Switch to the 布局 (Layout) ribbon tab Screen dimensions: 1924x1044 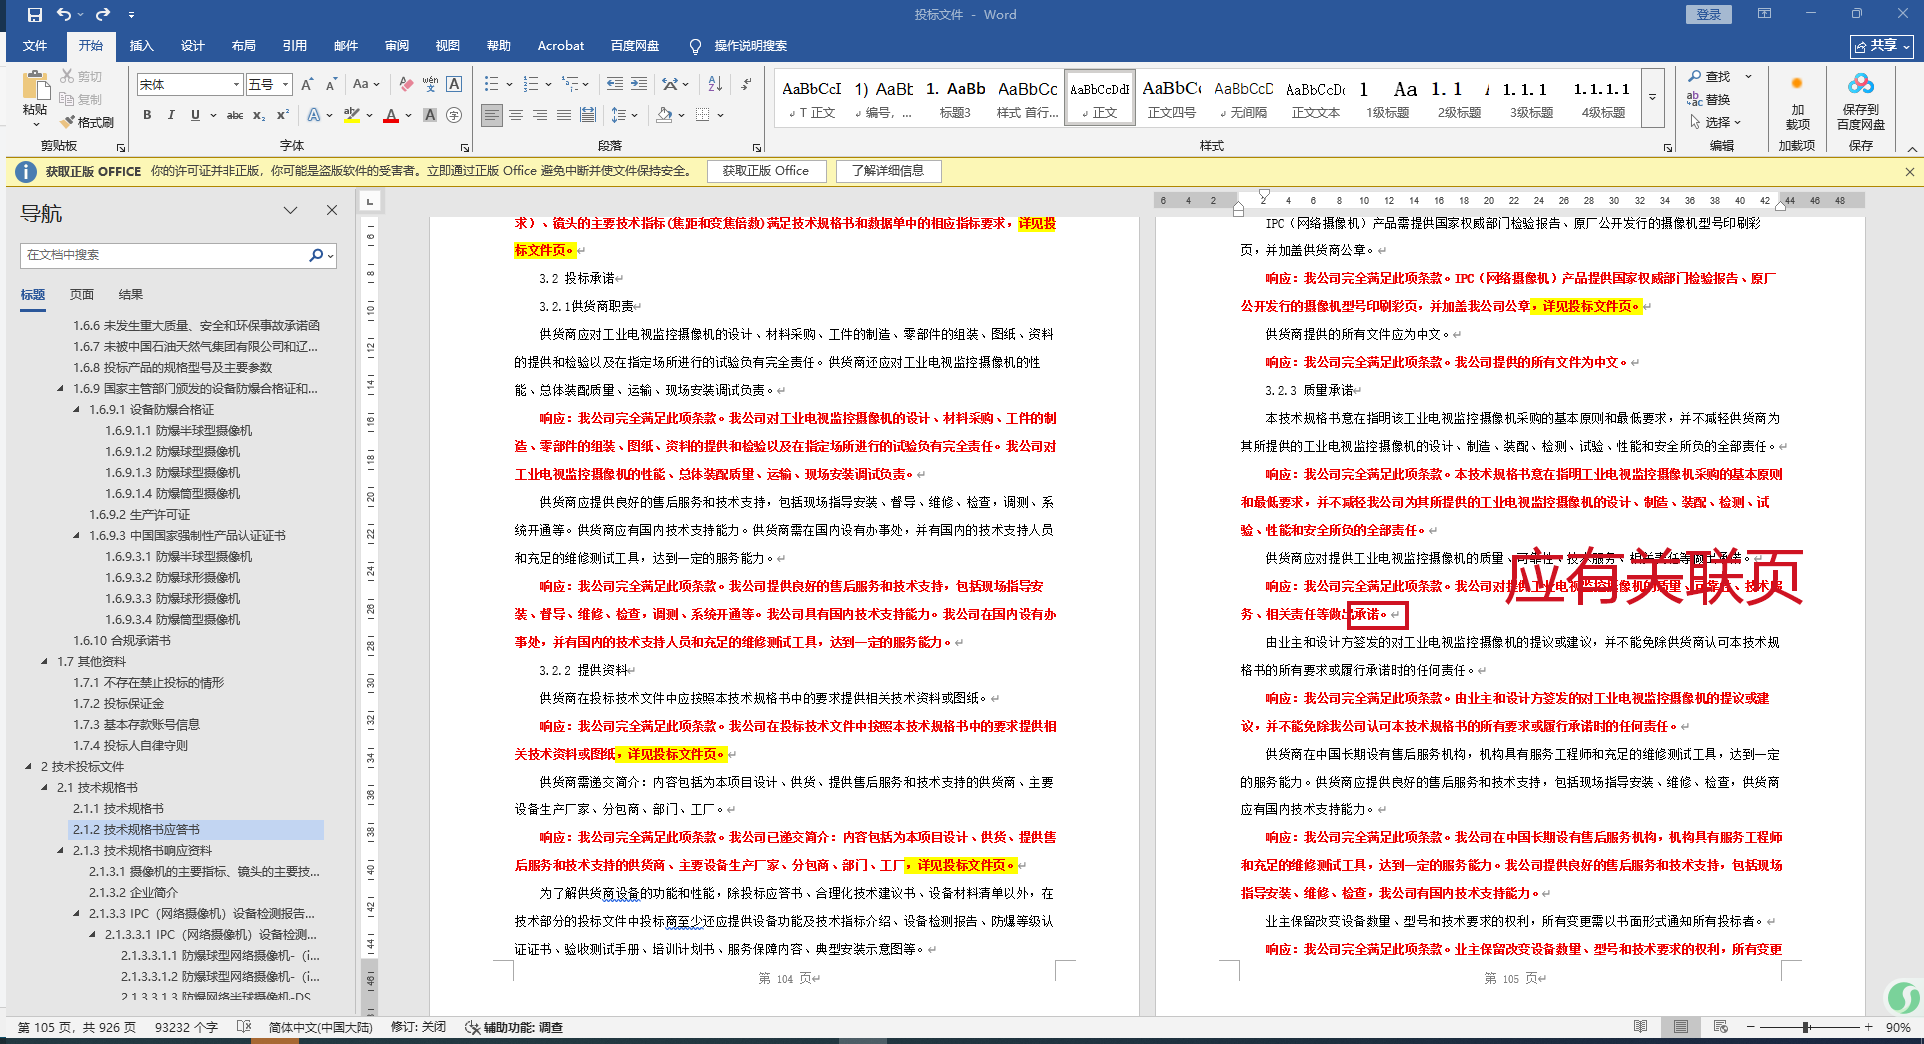(243, 46)
